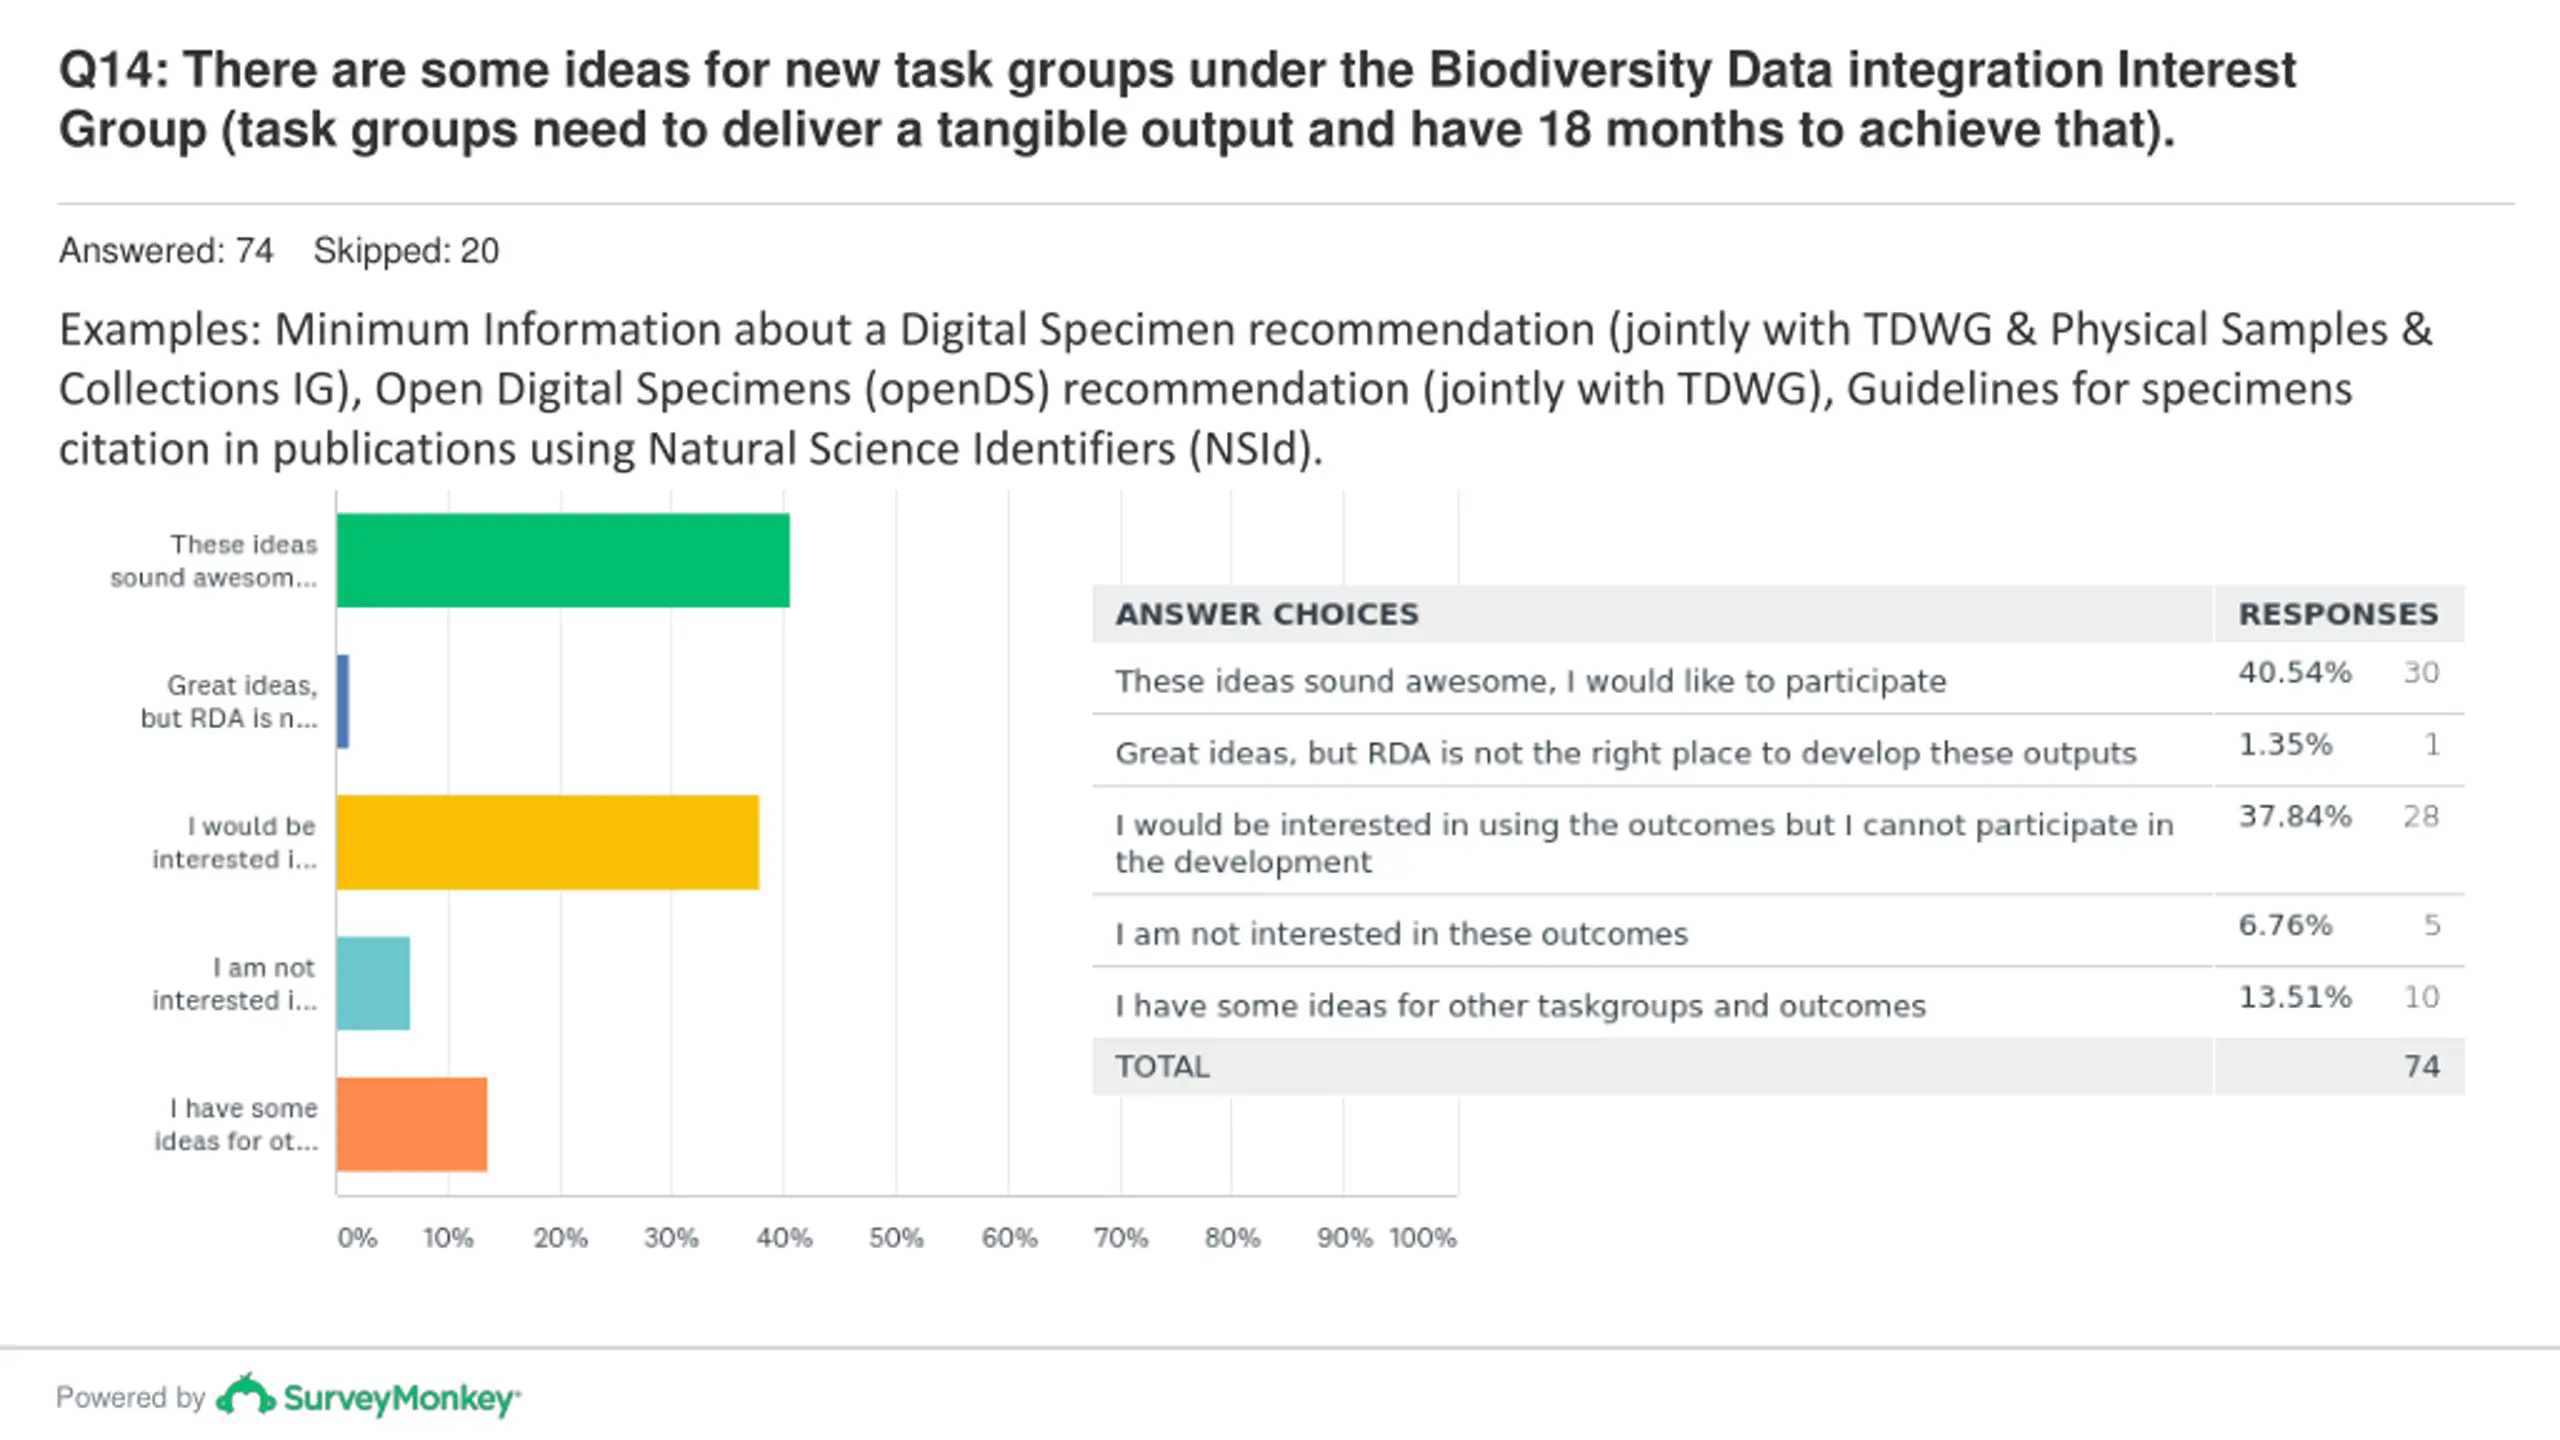Screen dimensions: 2560x1440
Task: Click the 'Great ideas, but RDA' table row
Action: (x=1778, y=751)
